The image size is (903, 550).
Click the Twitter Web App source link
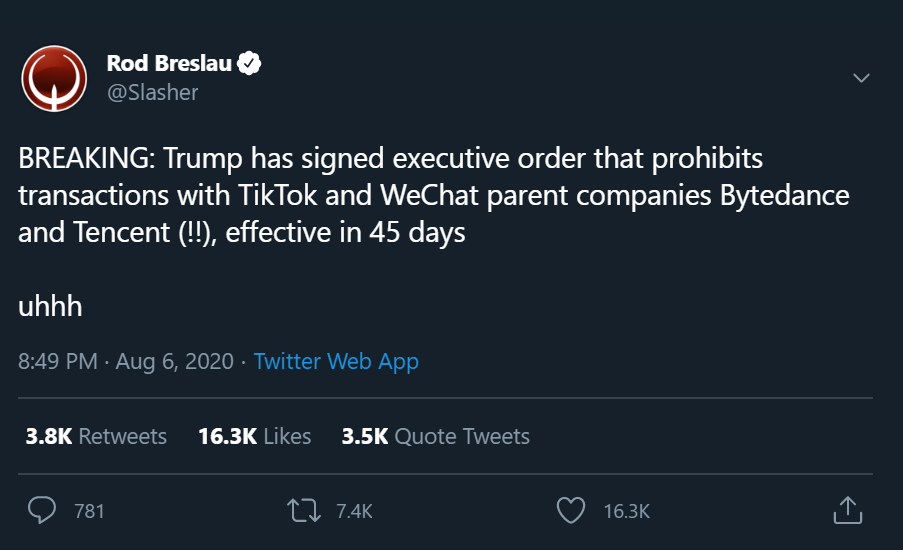click(x=336, y=361)
